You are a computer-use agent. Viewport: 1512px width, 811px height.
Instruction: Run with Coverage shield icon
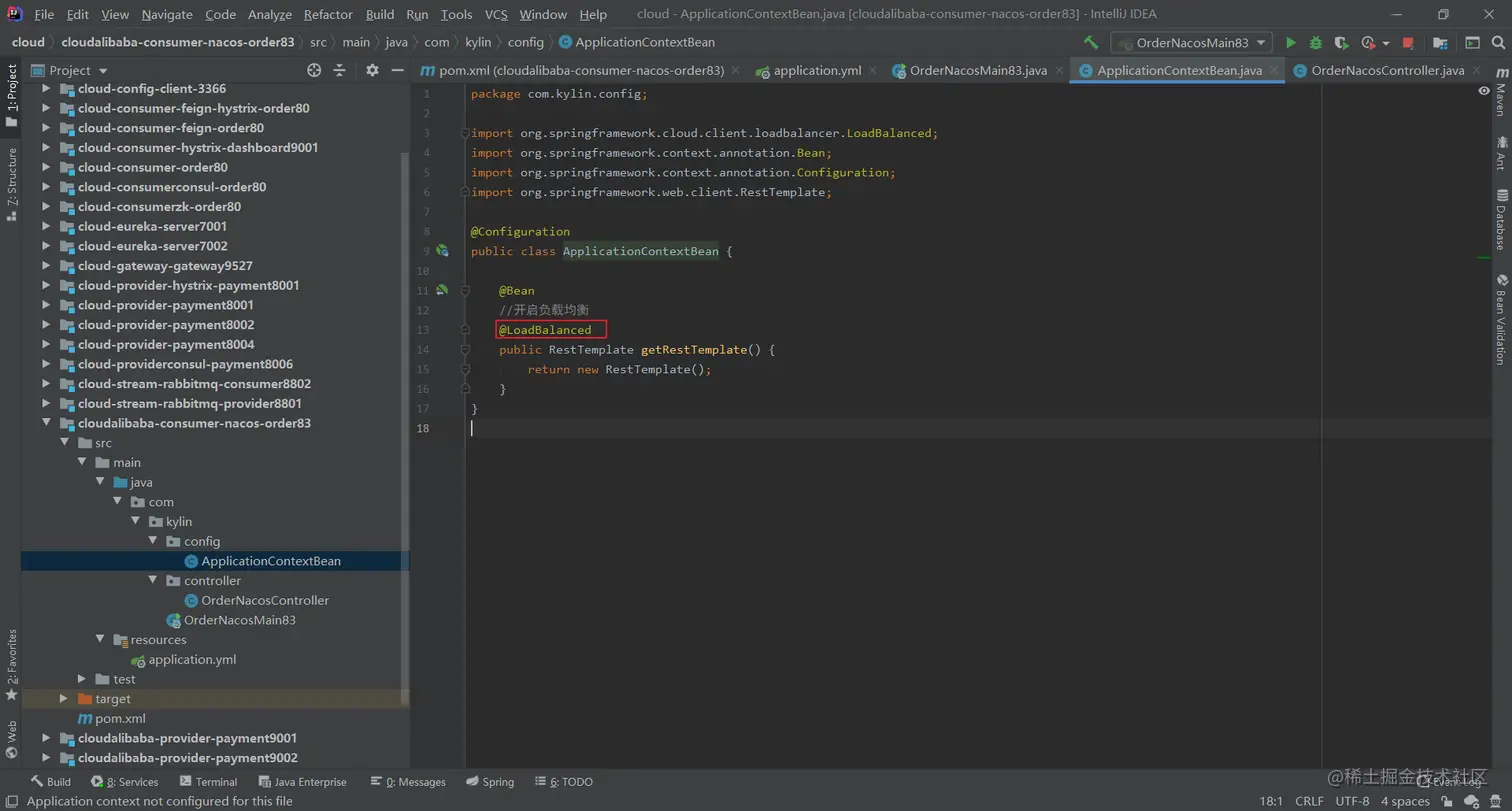coord(1342,43)
